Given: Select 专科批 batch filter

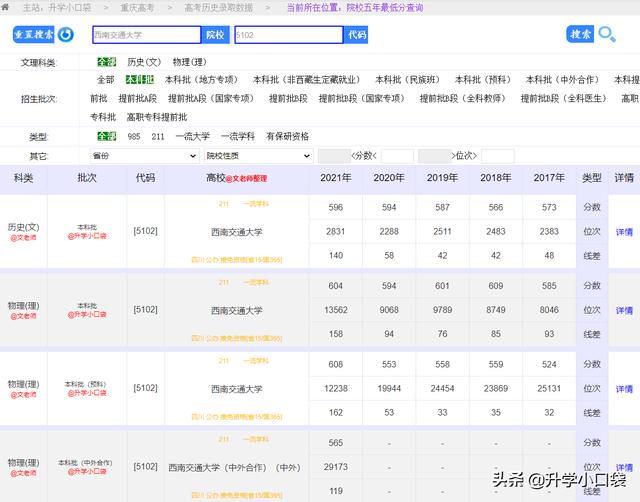Looking at the screenshot, I should tap(103, 117).
